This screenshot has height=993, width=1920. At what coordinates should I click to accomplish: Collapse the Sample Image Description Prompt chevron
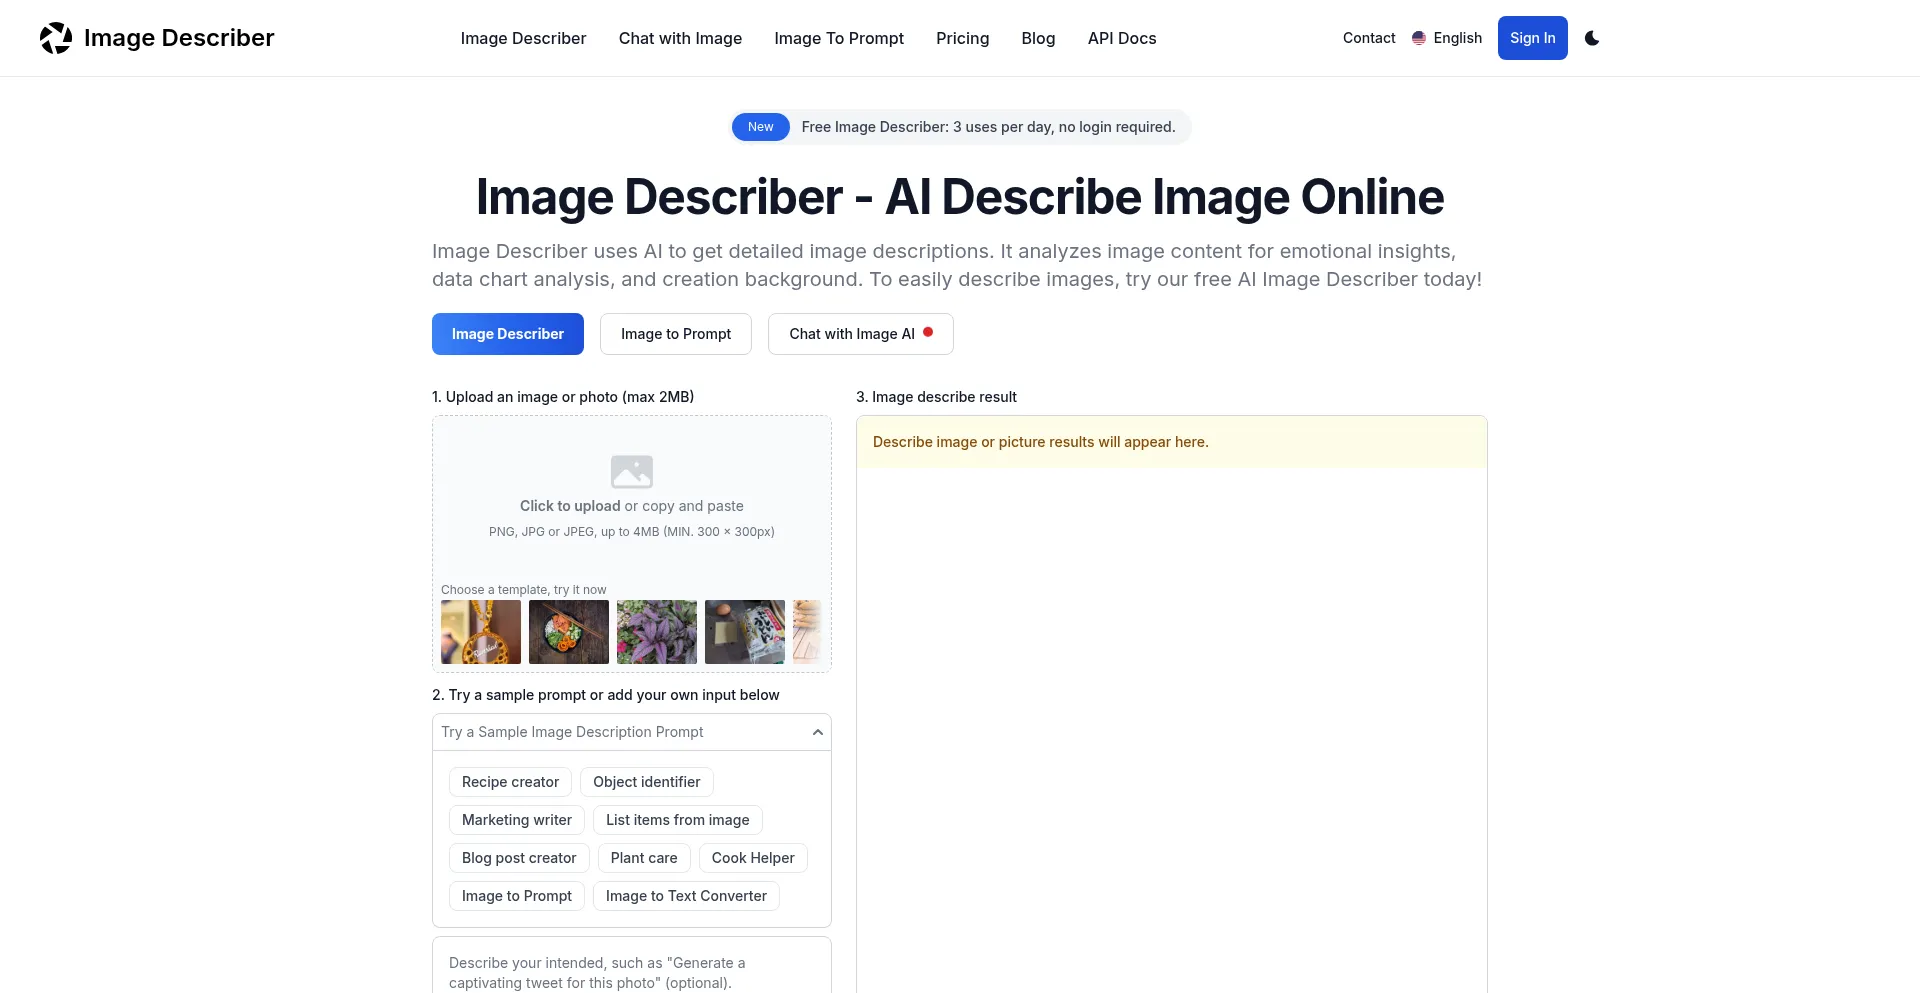coord(818,732)
